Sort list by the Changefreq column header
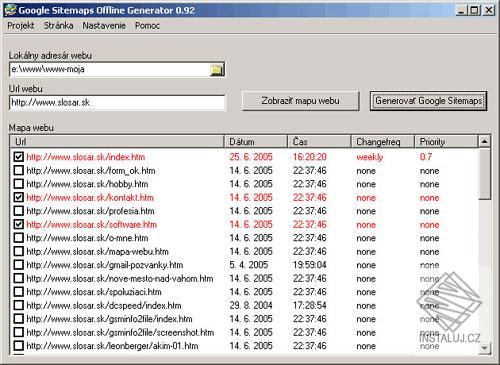 (x=383, y=142)
